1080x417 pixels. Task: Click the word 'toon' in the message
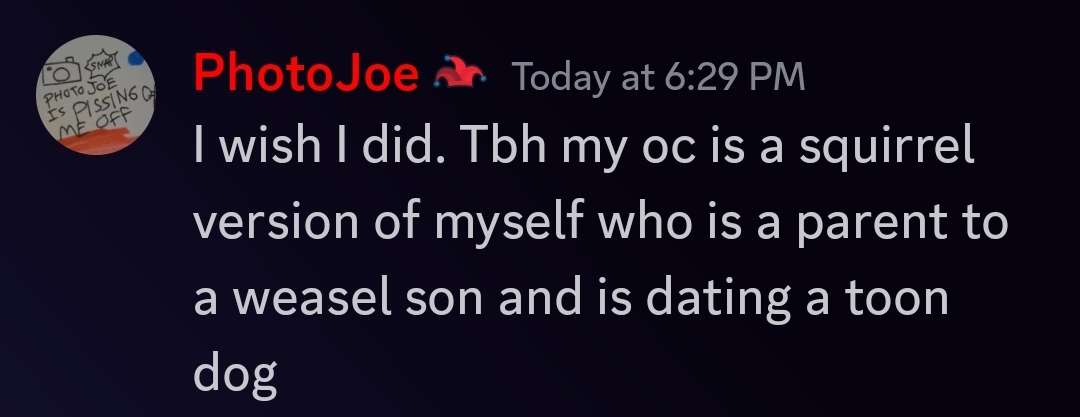(x=893, y=299)
